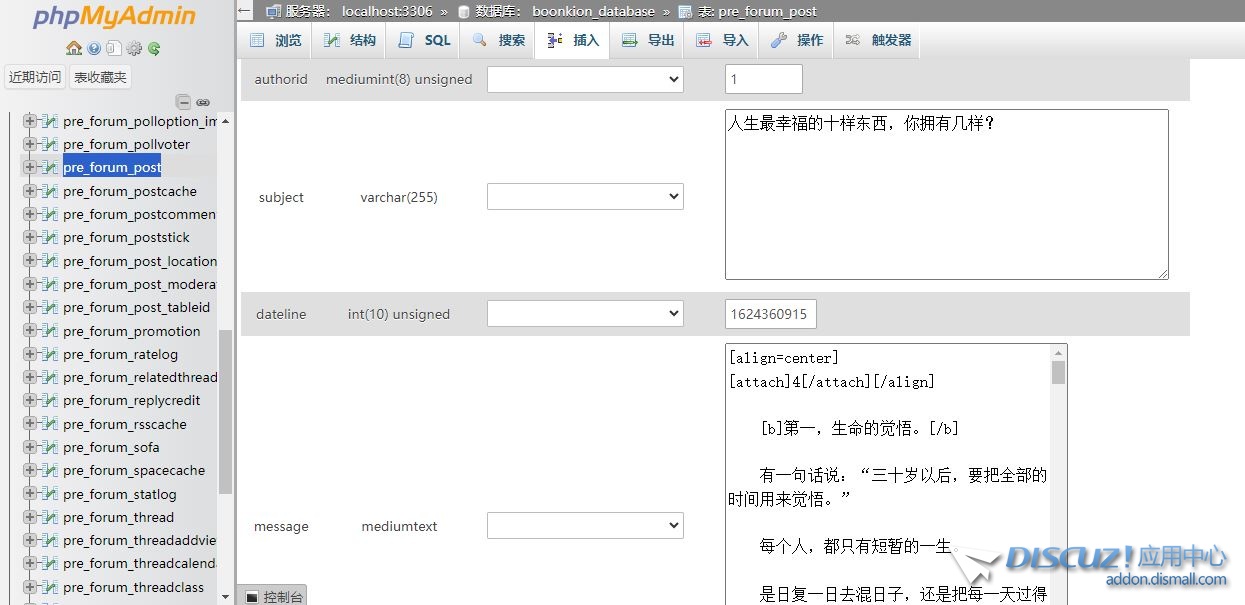Screen dimensions: 1245x605
Task: Click the dateline value input field
Action: [x=770, y=314]
